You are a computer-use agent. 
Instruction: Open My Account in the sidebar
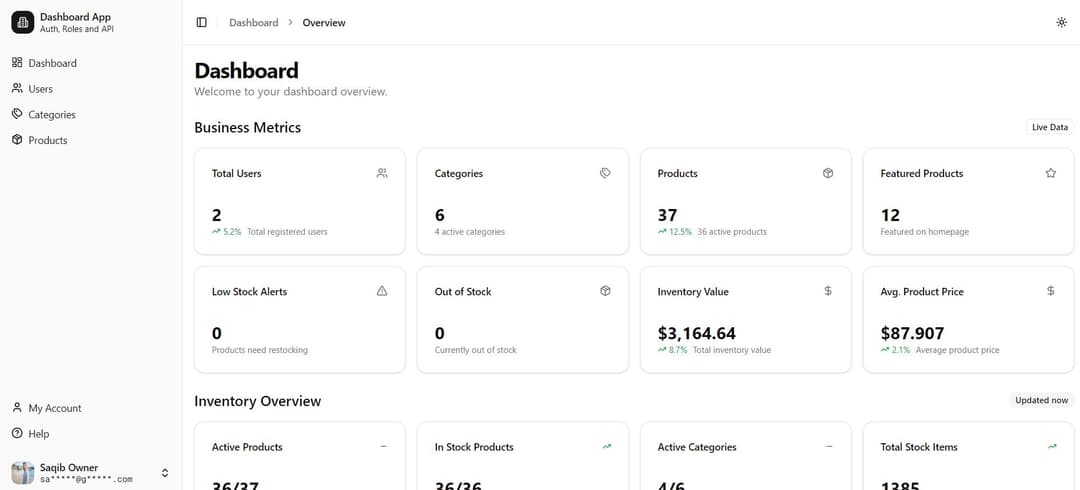pyautogui.click(x=91, y=408)
